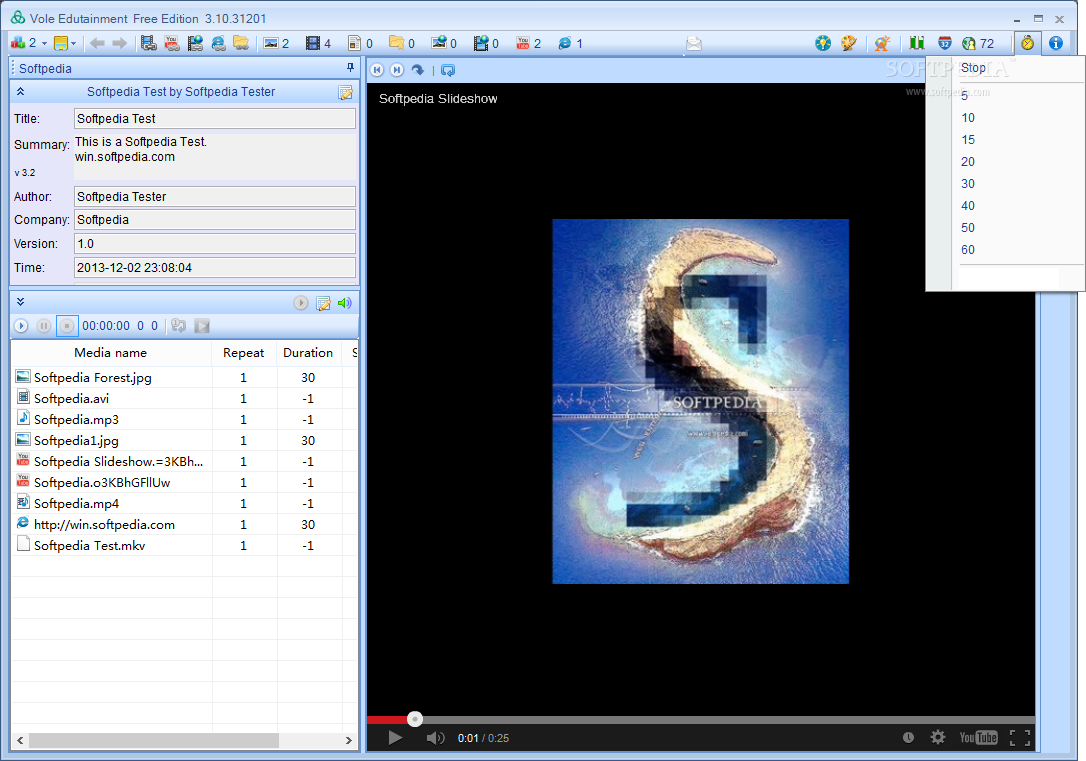Image resolution: width=1086 pixels, height=761 pixels.
Task: Click the folder link icon
Action: click(x=241, y=43)
